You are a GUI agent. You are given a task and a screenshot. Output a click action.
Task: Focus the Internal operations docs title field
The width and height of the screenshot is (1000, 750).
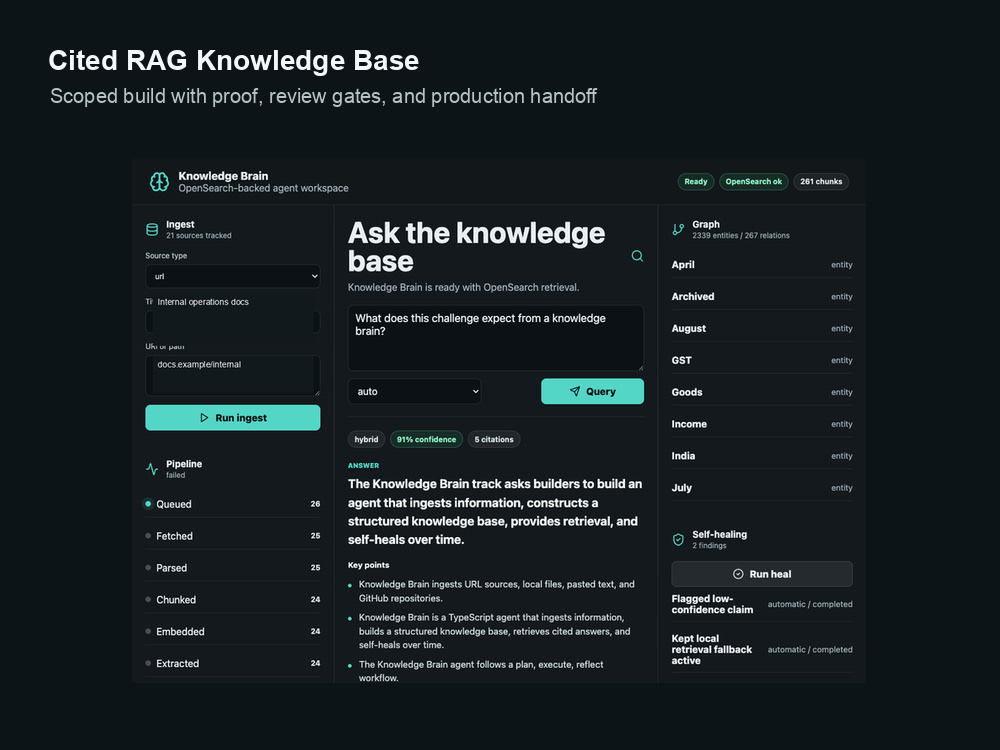(x=233, y=321)
